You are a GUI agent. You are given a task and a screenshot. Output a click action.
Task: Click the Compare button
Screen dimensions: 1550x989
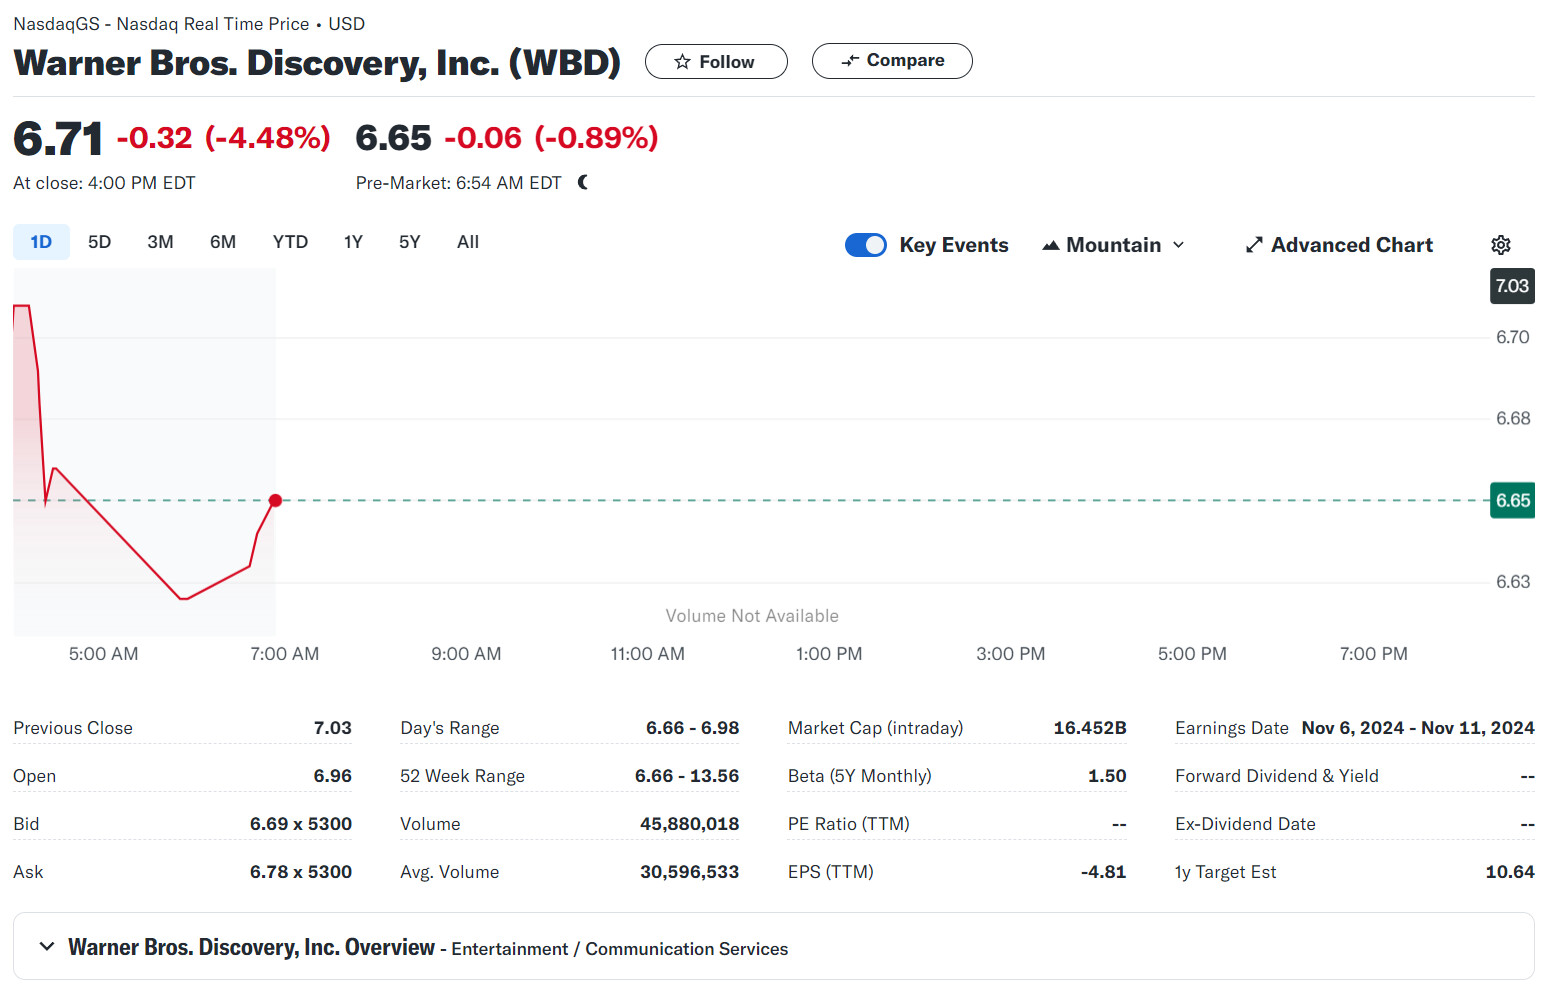pyautogui.click(x=892, y=61)
